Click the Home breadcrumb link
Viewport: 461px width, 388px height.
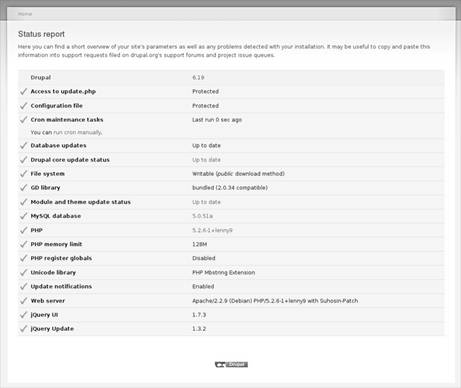[x=25, y=14]
